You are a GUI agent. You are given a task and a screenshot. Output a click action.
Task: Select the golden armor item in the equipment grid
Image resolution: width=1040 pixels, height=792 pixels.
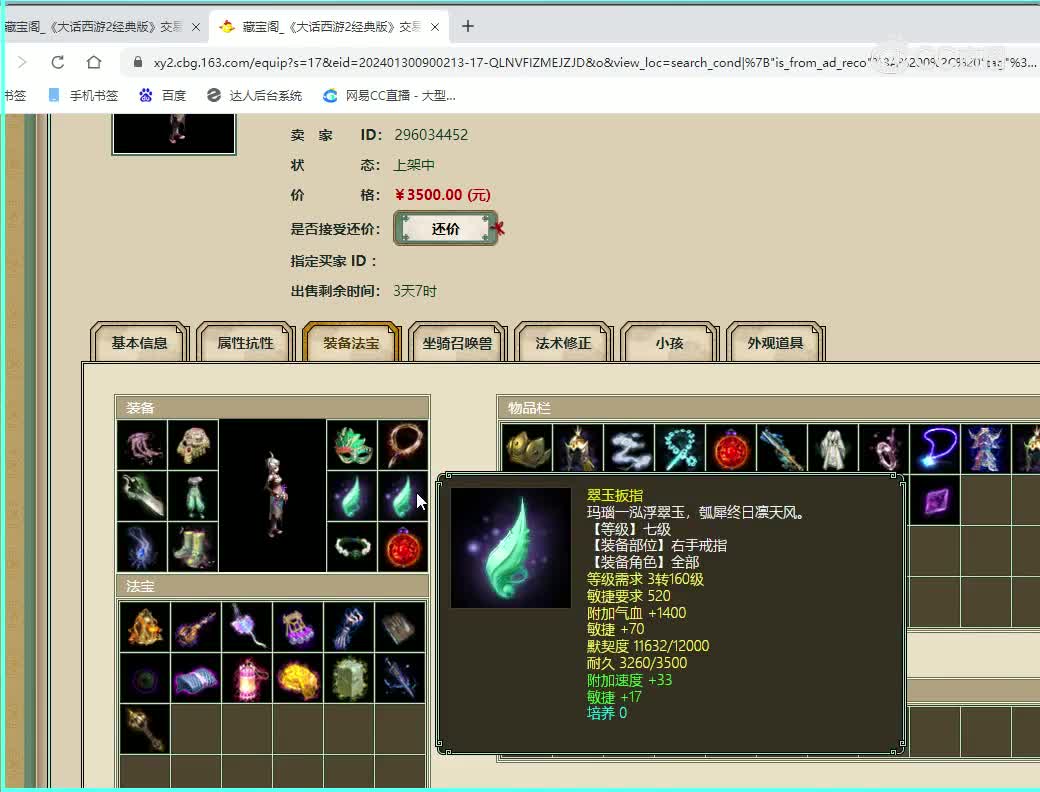pyautogui.click(x=193, y=445)
